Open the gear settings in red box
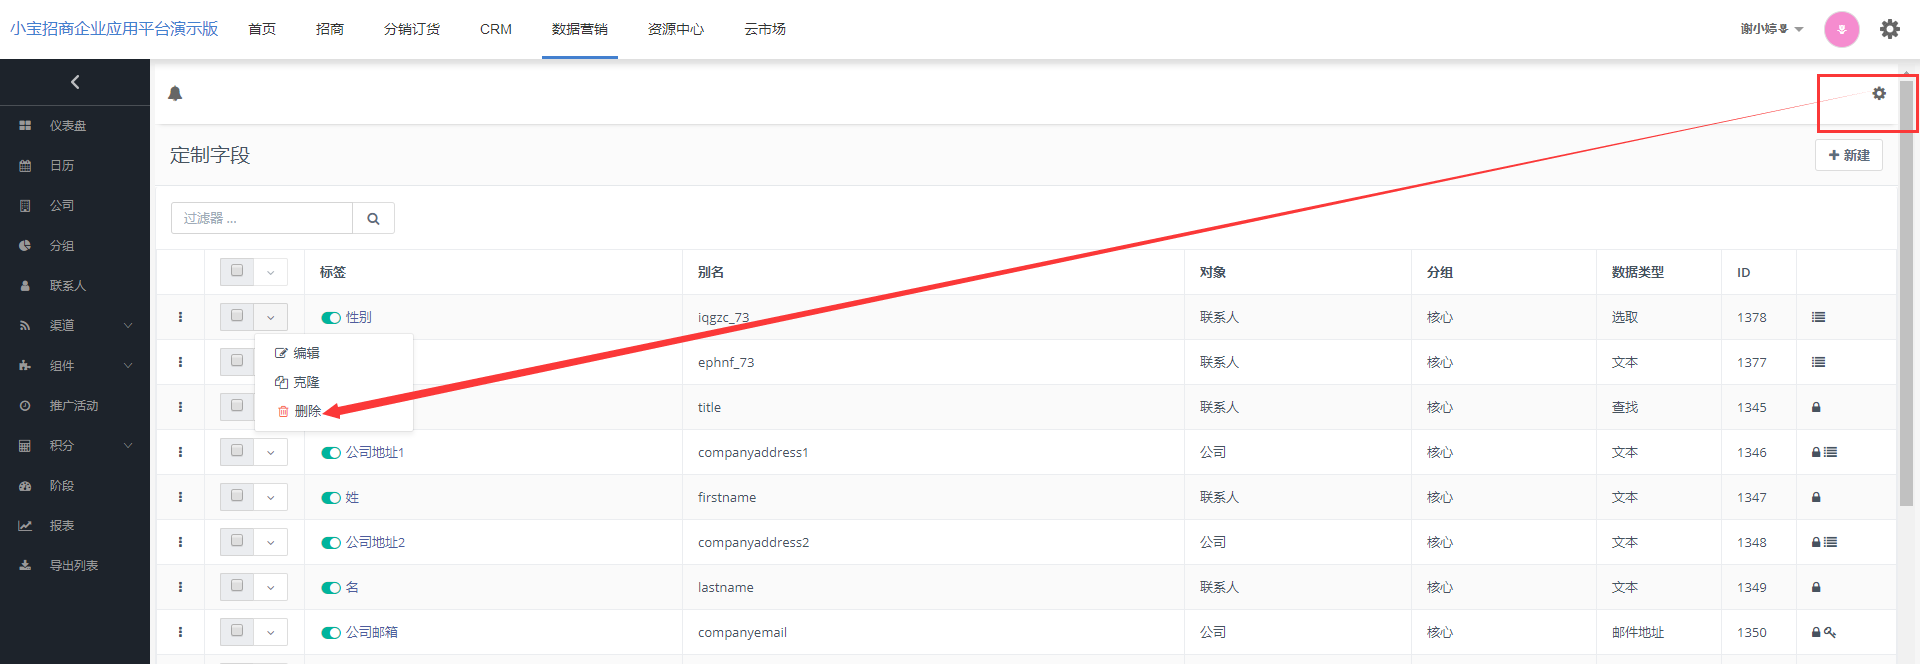Image resolution: width=1920 pixels, height=664 pixels. click(x=1879, y=93)
